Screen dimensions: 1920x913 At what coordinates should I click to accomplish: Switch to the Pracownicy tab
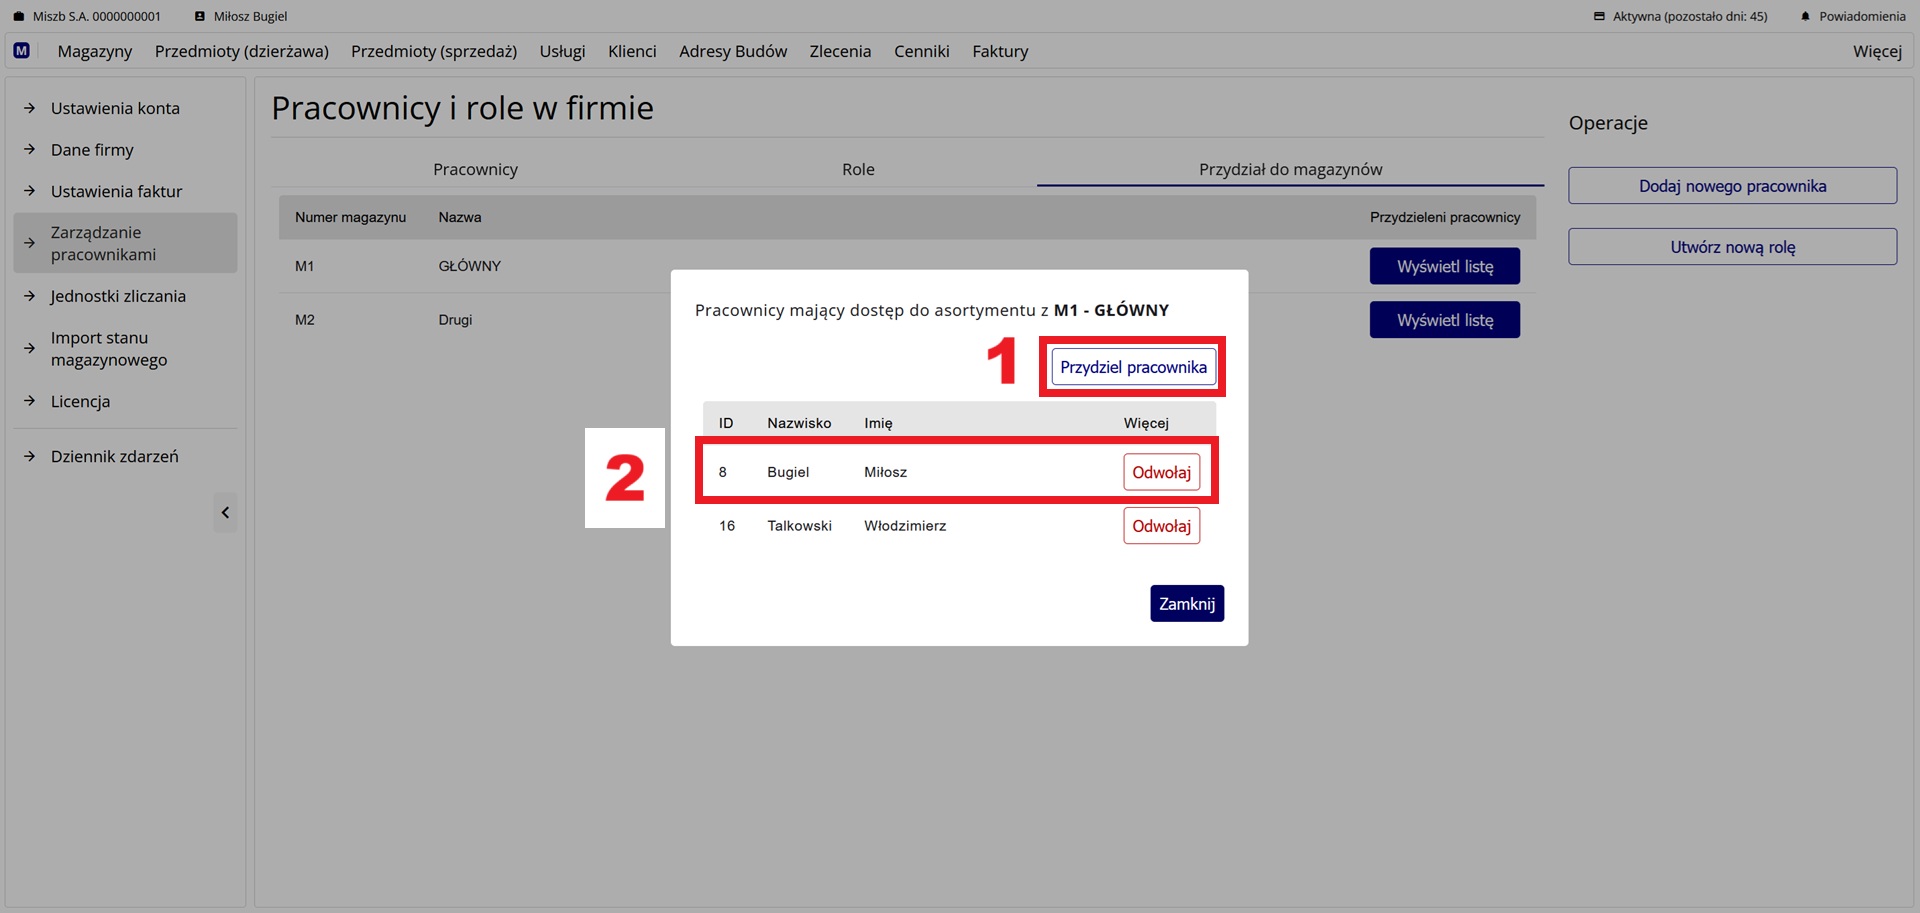475,169
